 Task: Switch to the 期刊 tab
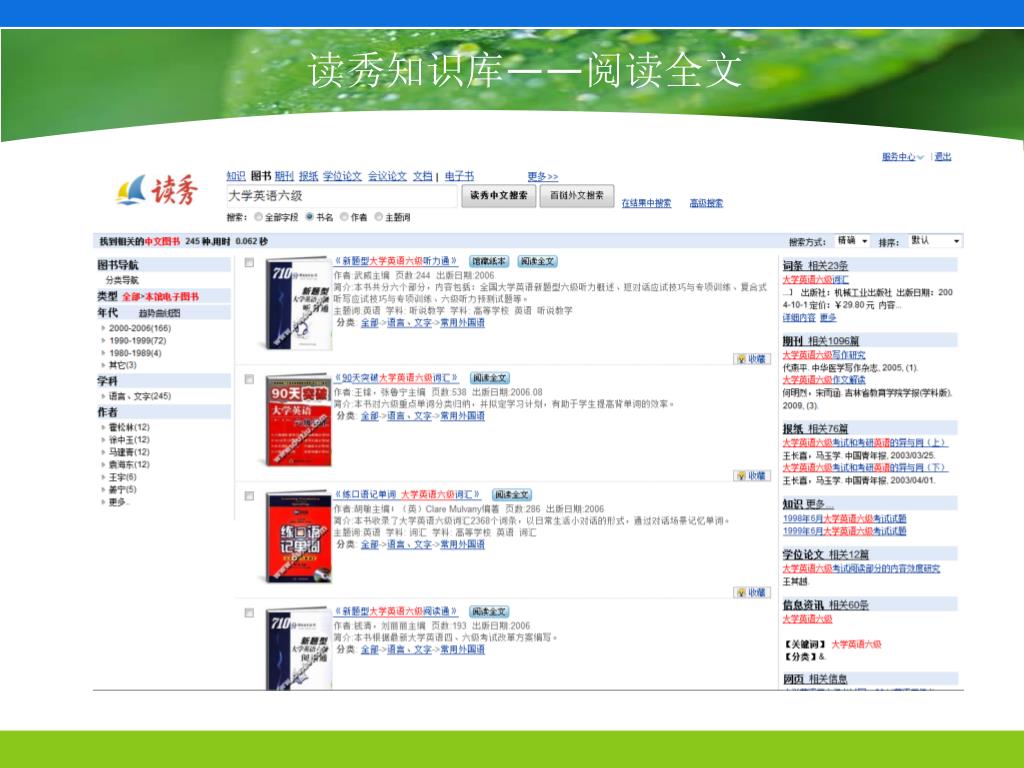point(284,176)
